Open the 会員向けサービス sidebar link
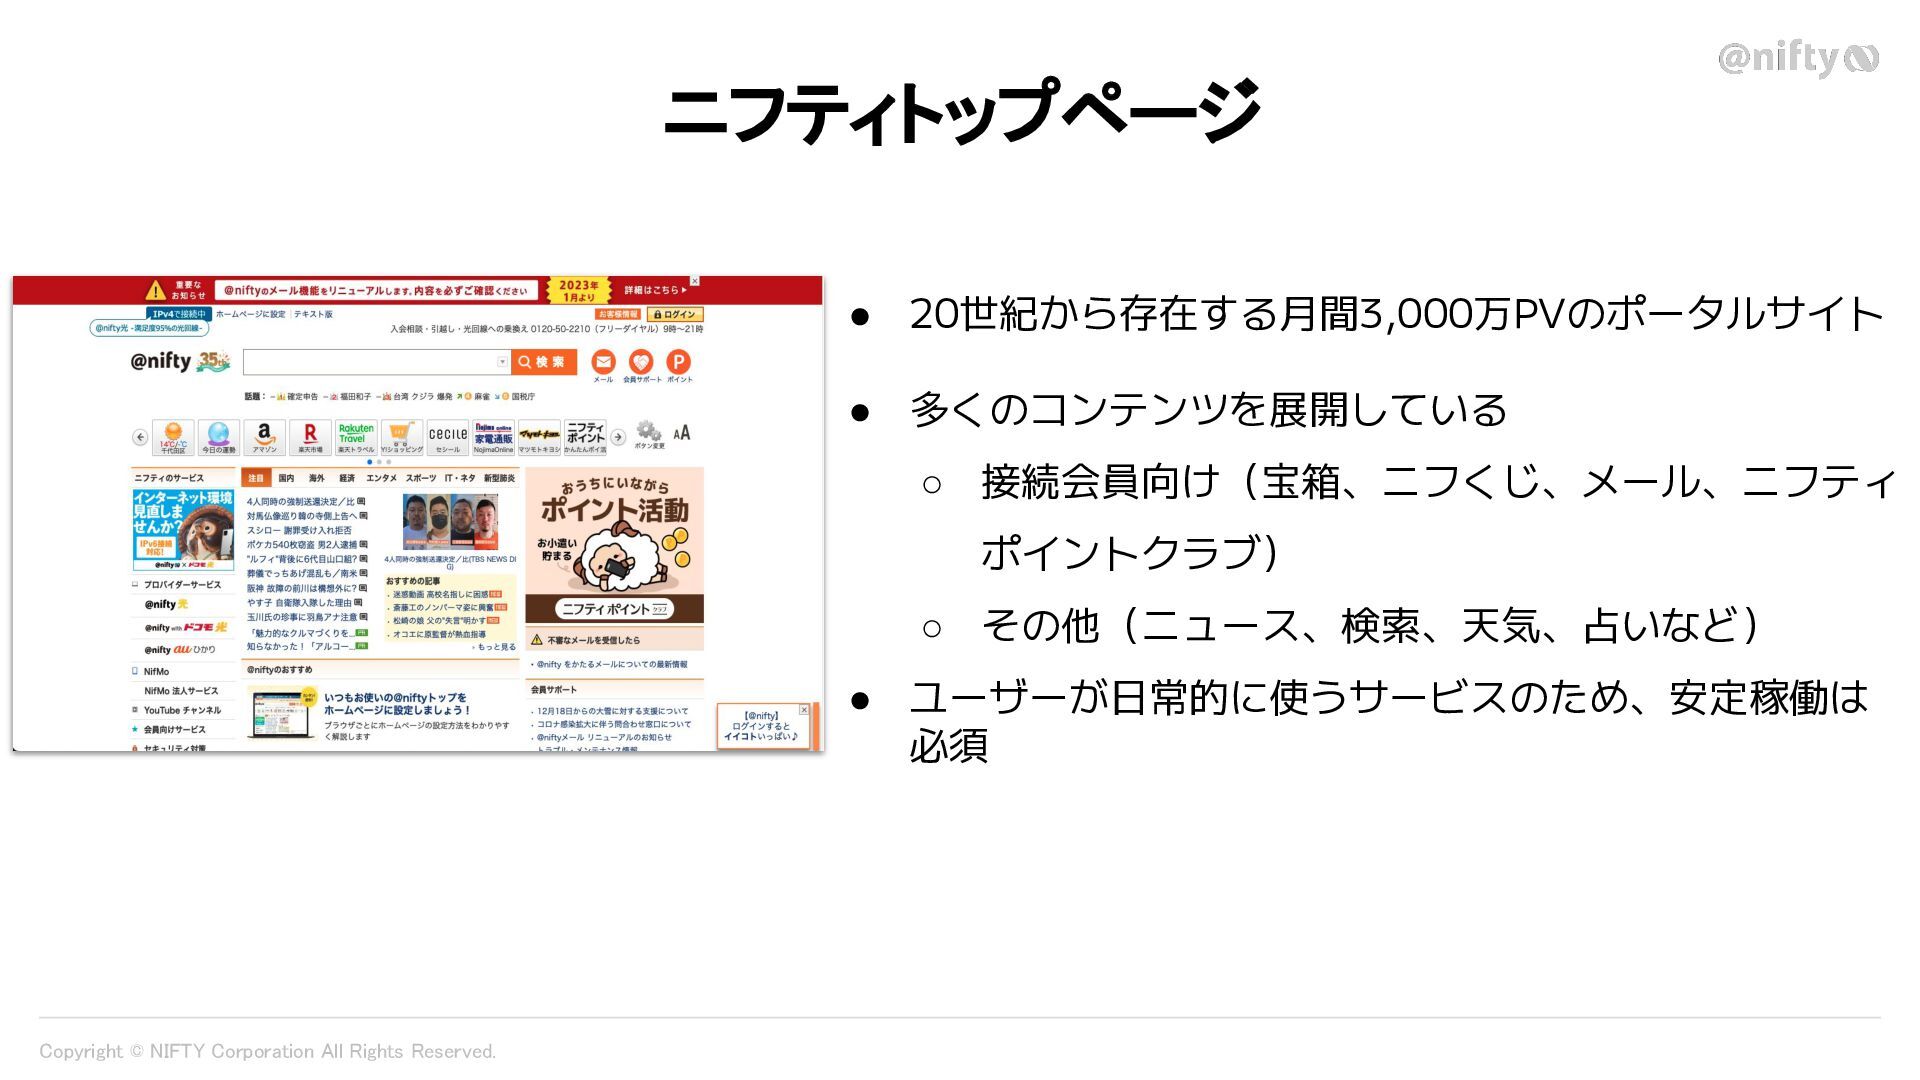The image size is (1920, 1080). coord(174,730)
